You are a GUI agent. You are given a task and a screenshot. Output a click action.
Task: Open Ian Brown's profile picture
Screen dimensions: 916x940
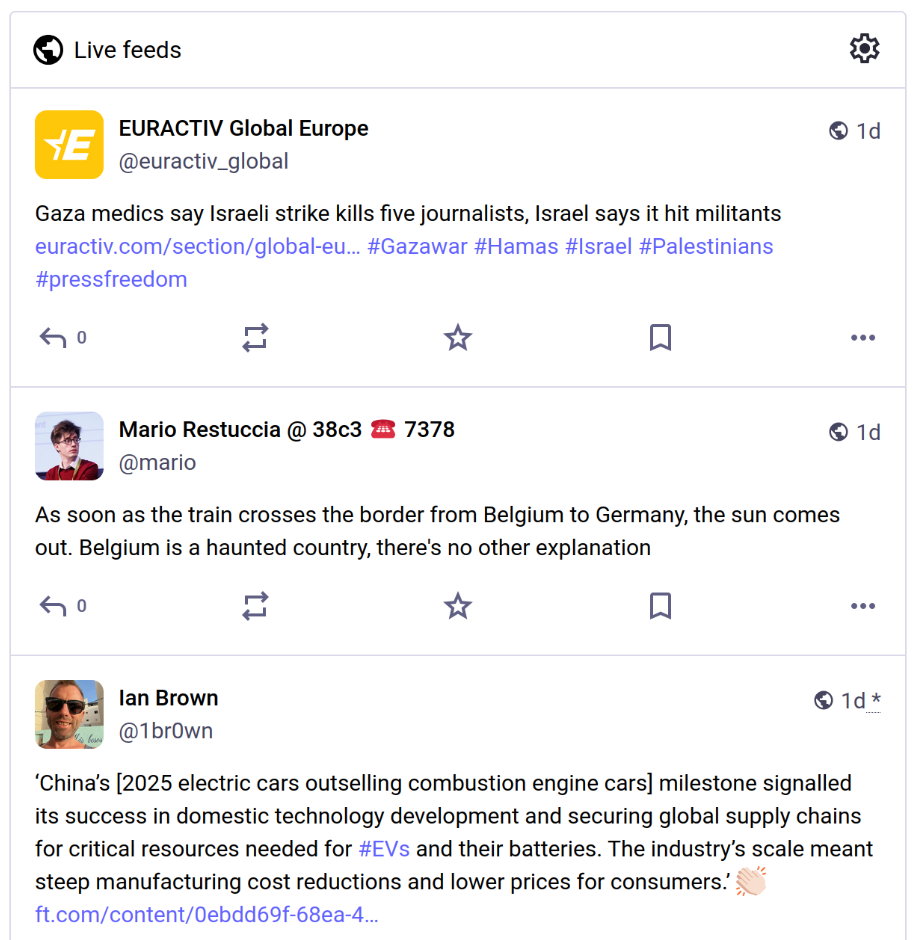pos(69,714)
